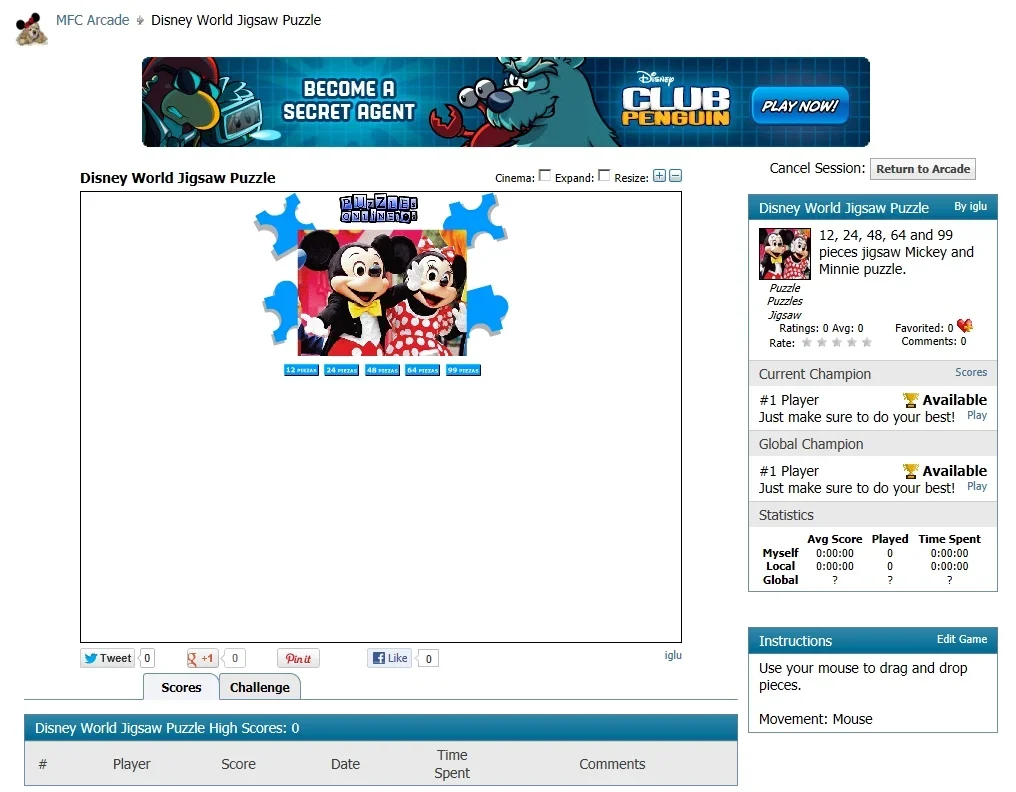The width and height of the screenshot is (1016, 792).
Task: Click the Google +1 count bubble
Action: click(x=235, y=658)
